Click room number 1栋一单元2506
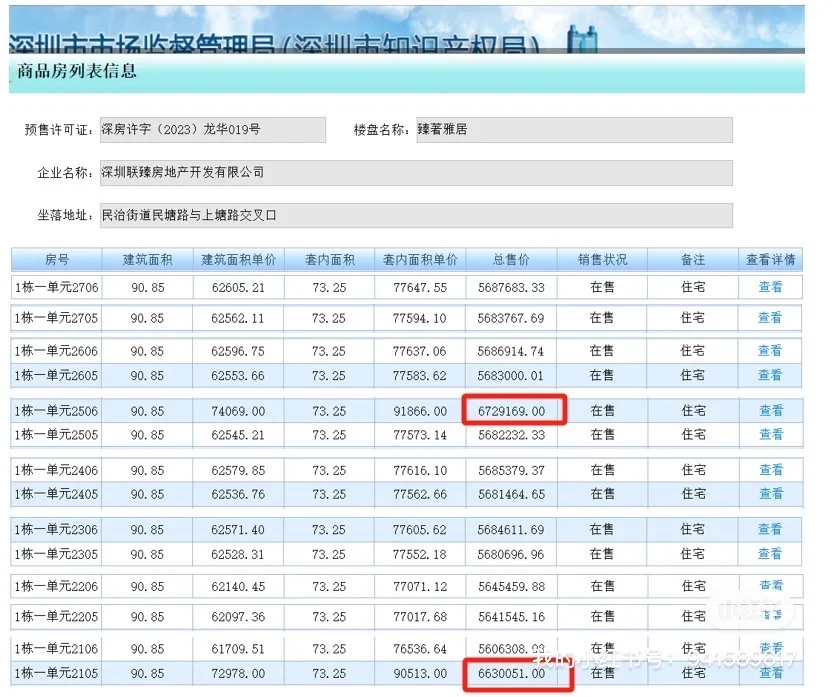832x697 pixels. [56, 411]
